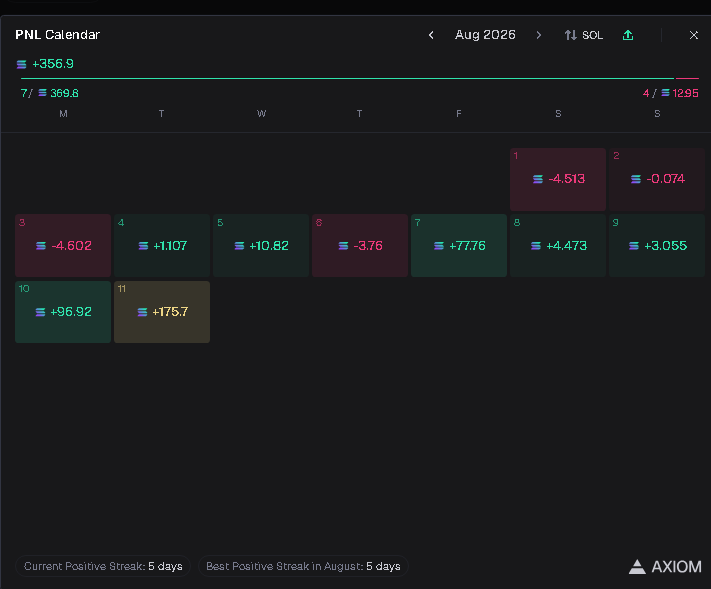This screenshot has height=589, width=711.
Task: Click Best Positive Streak in August badge
Action: click(303, 566)
